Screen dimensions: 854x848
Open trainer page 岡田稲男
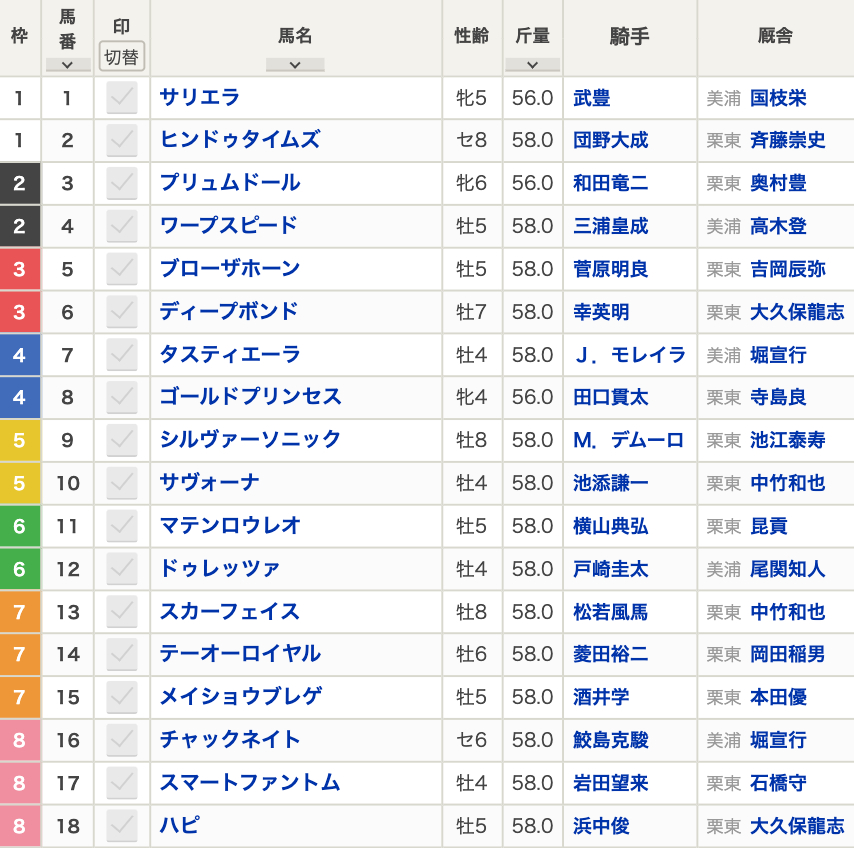click(788, 654)
